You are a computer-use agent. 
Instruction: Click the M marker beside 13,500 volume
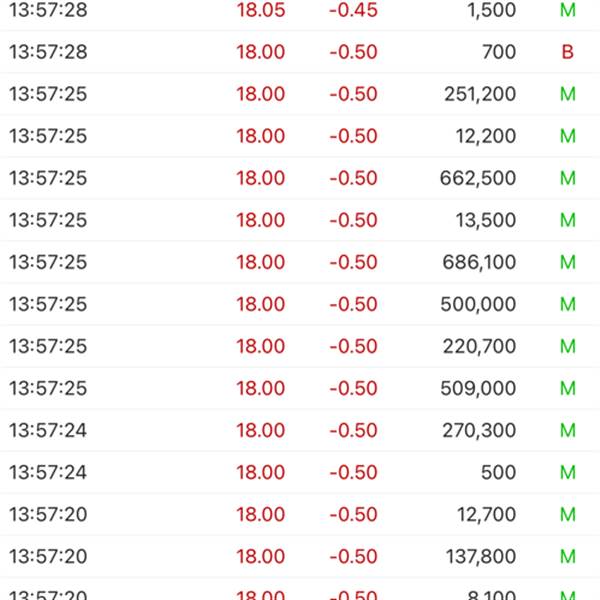(x=568, y=220)
